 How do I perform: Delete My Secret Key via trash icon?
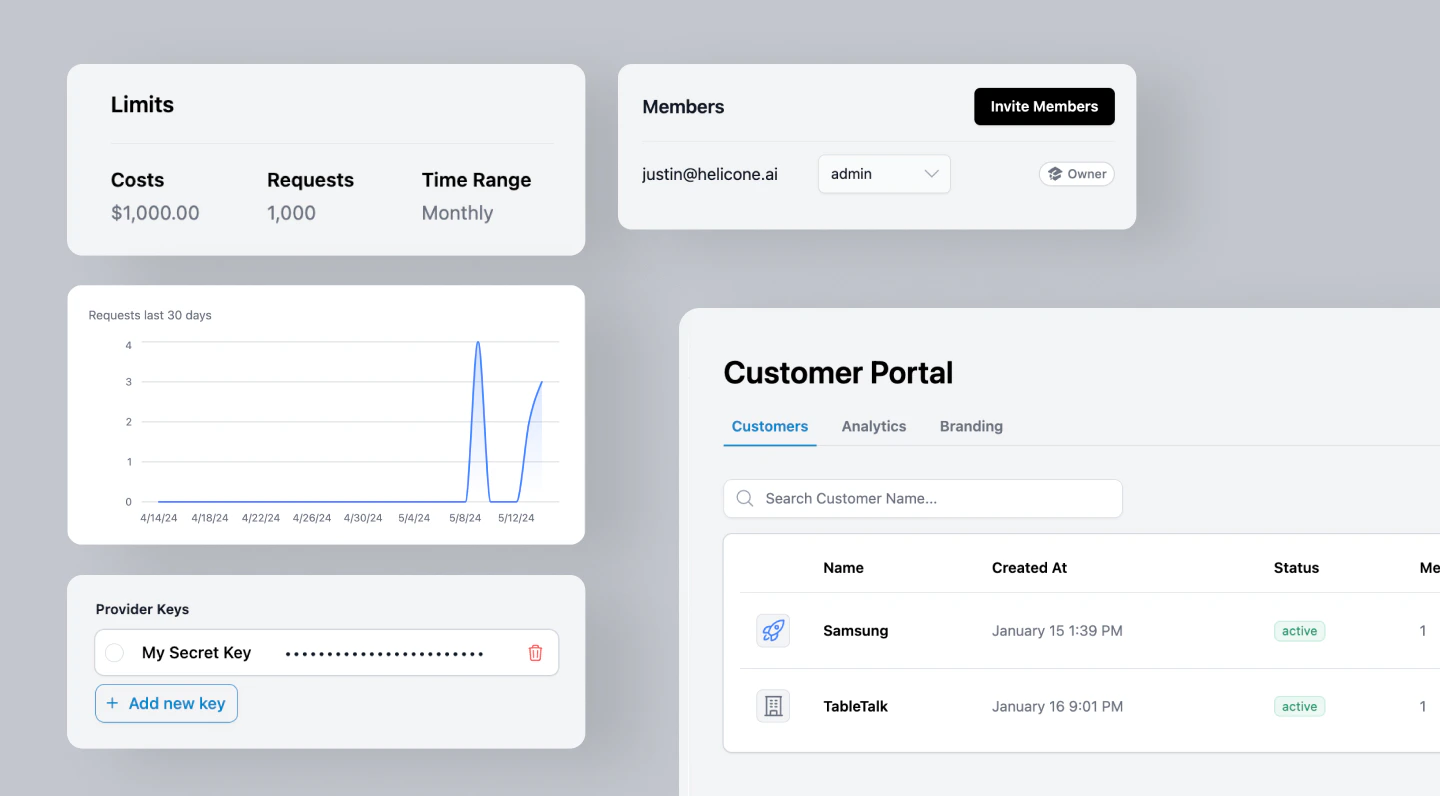click(x=535, y=652)
